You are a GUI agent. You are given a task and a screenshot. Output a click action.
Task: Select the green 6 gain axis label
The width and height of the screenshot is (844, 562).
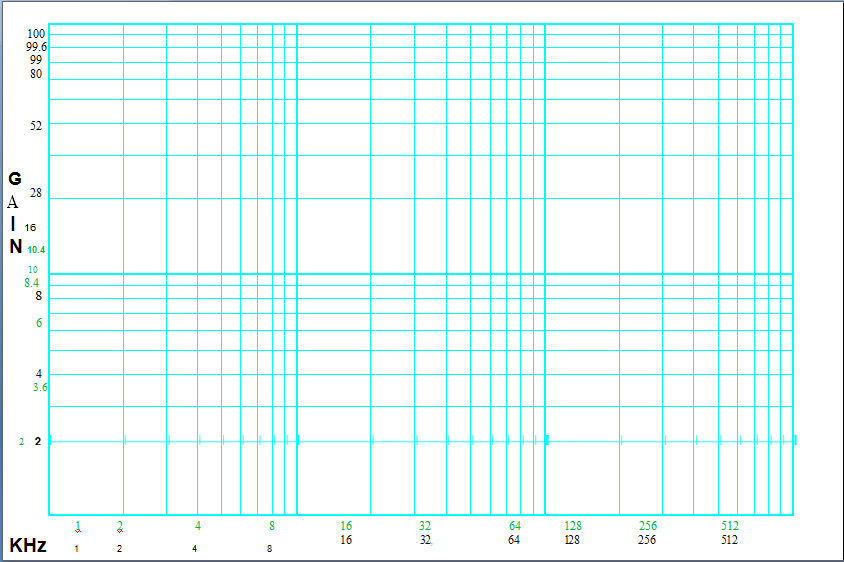tap(39, 323)
